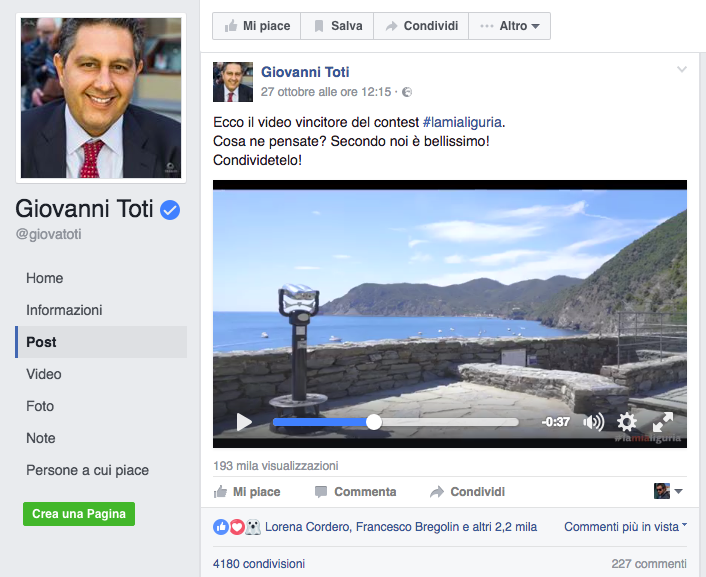This screenshot has width=706, height=577.
Task: Open Commenti più in vista sort dropdown
Action: pos(625,527)
